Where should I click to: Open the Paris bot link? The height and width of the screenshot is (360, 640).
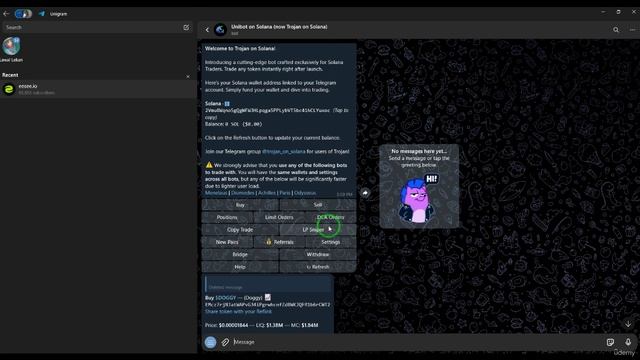pos(285,193)
